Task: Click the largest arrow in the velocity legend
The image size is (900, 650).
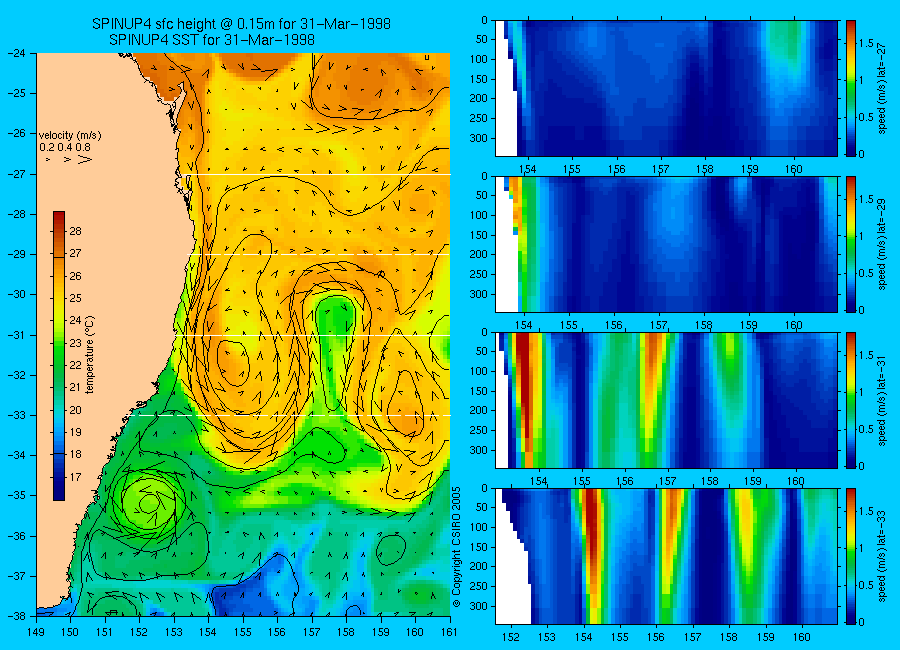Action: [84, 160]
